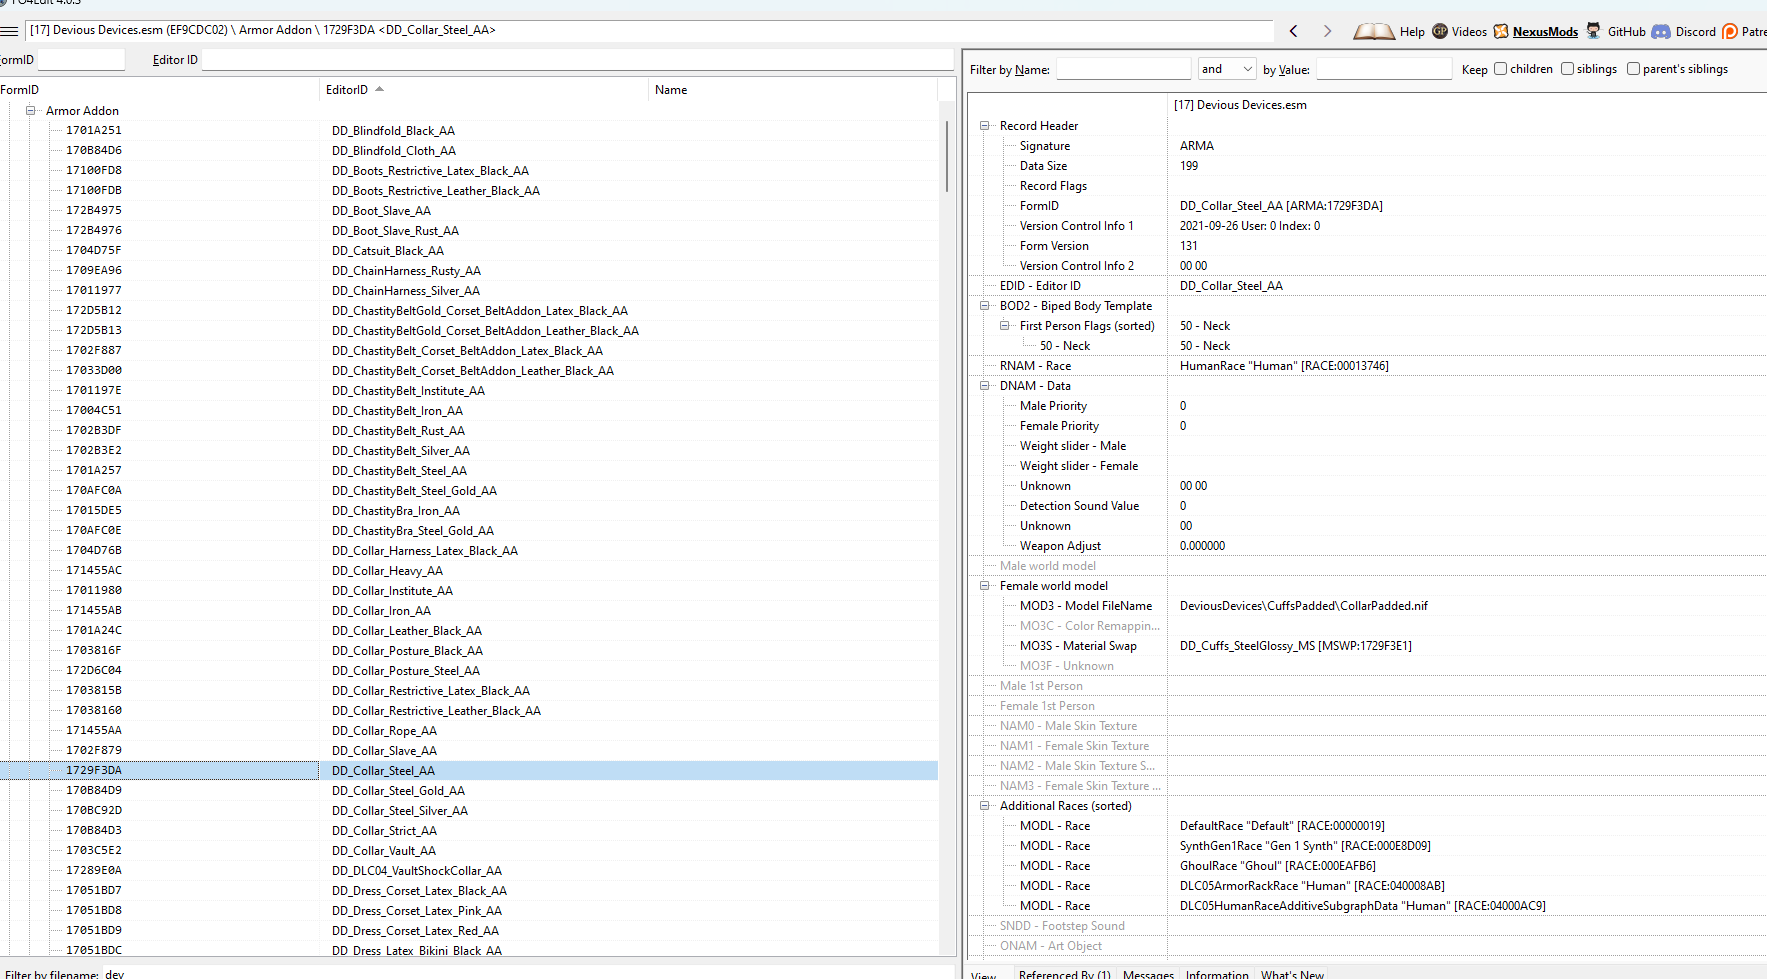This screenshot has height=979, width=1767.
Task: Navigate forward with the right arrow
Action: click(x=1327, y=31)
